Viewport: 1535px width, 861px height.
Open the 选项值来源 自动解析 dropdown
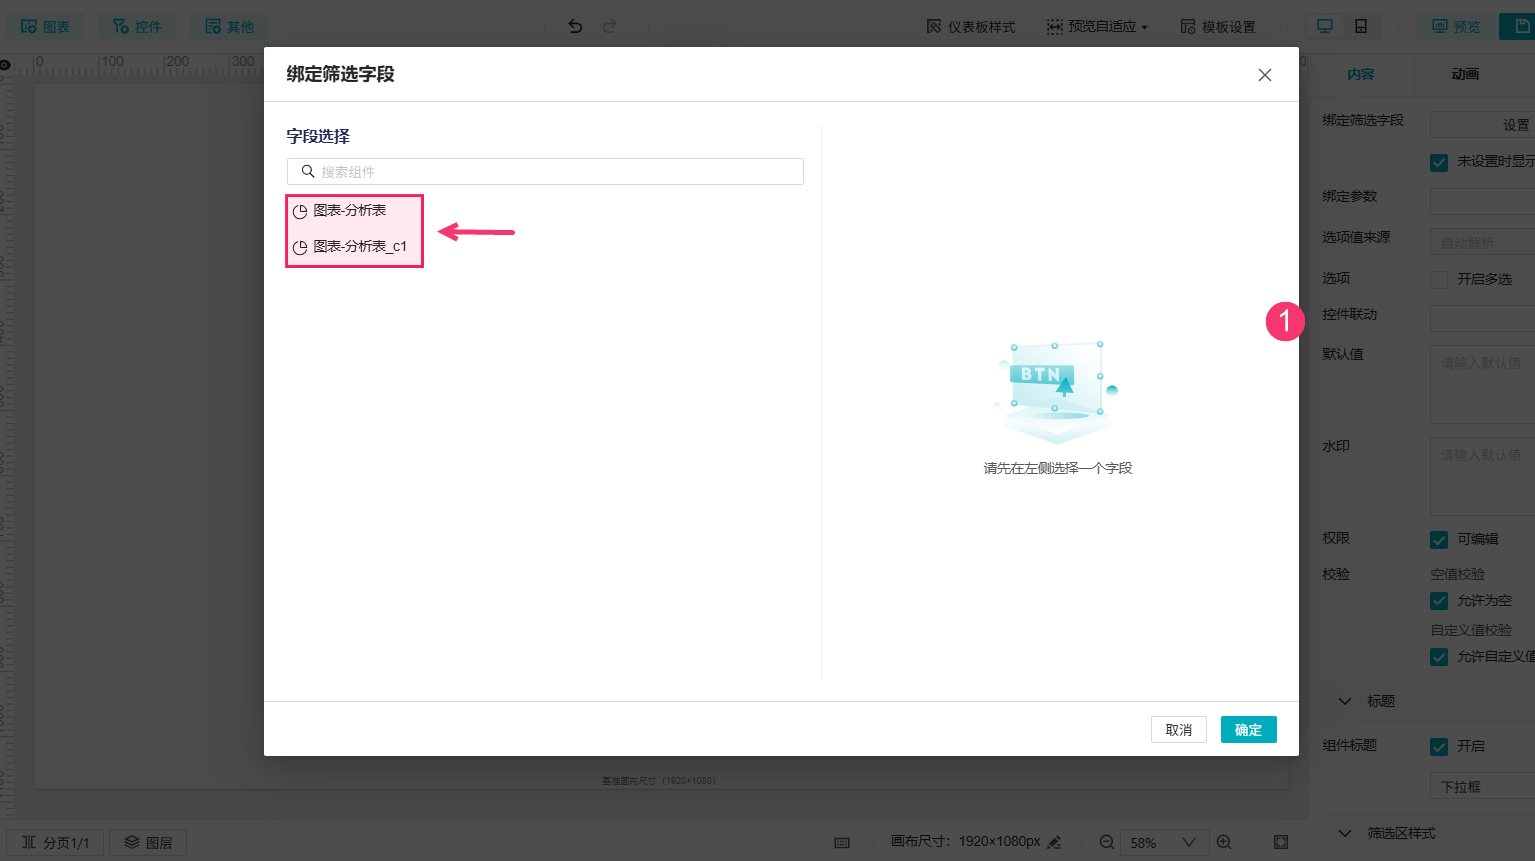(x=1483, y=242)
